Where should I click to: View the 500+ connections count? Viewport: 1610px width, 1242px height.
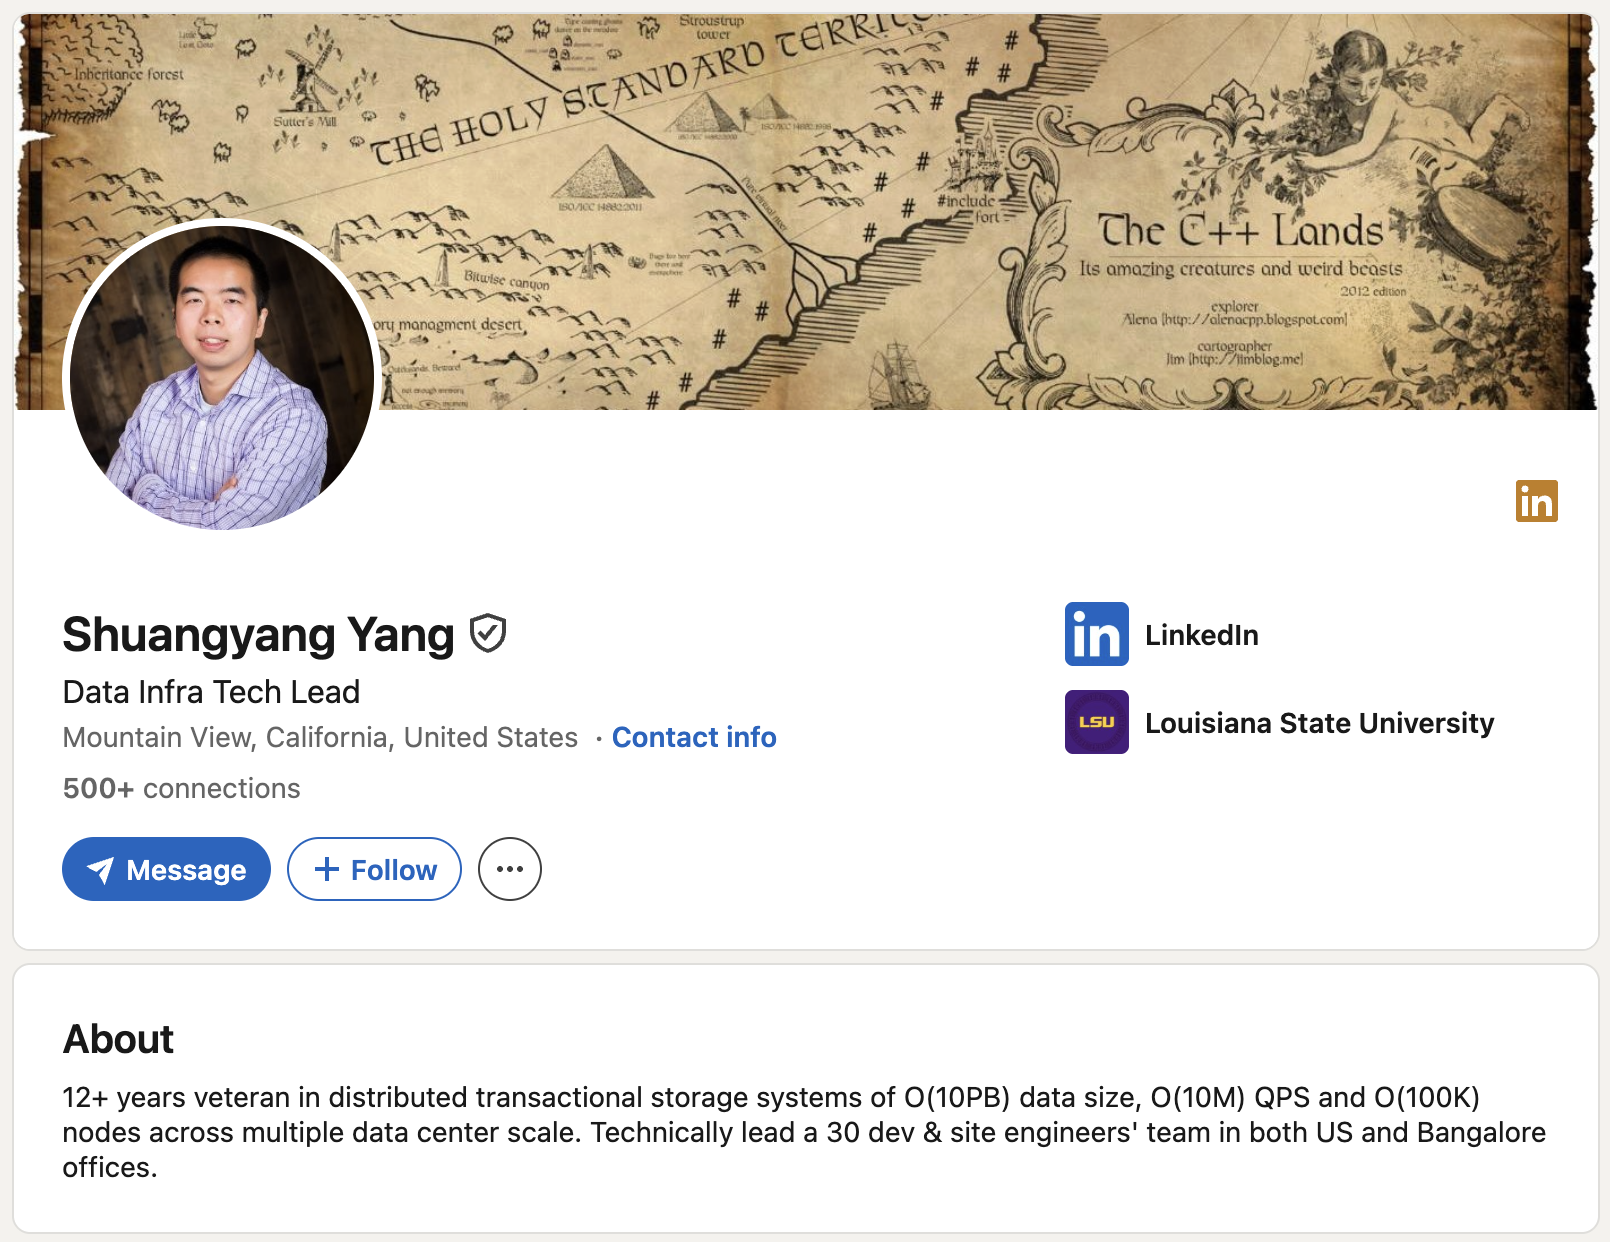[x=181, y=788]
